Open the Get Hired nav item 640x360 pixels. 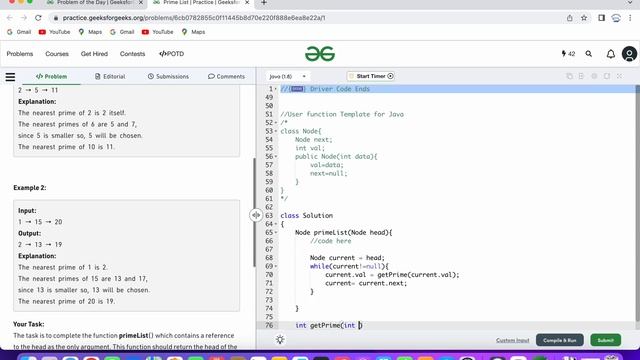coord(94,54)
